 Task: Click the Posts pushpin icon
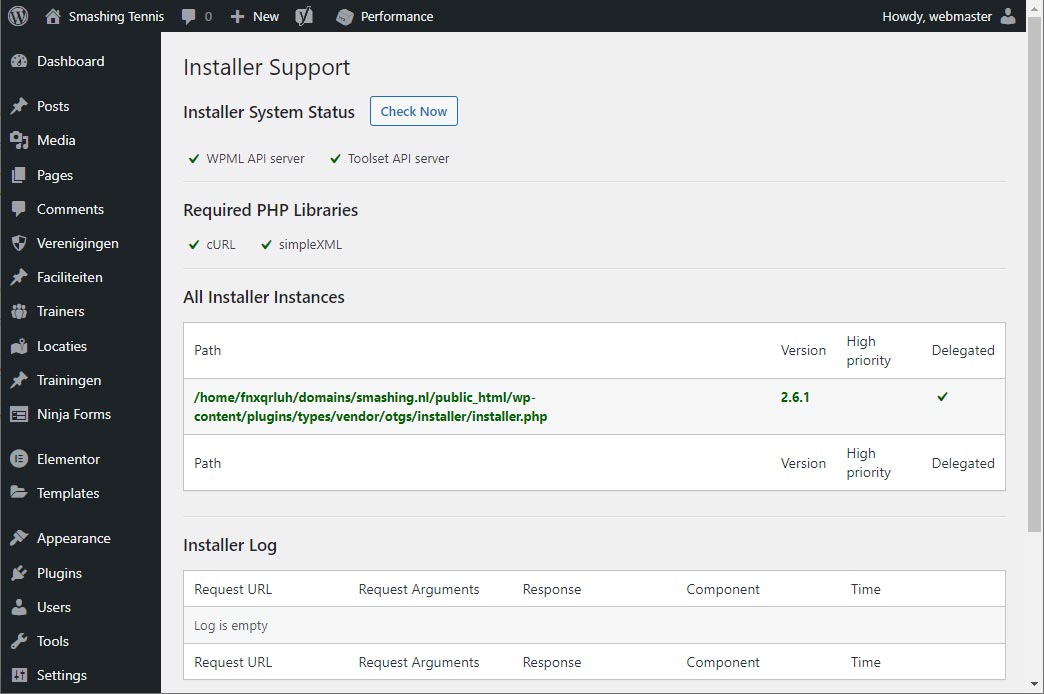(19, 106)
